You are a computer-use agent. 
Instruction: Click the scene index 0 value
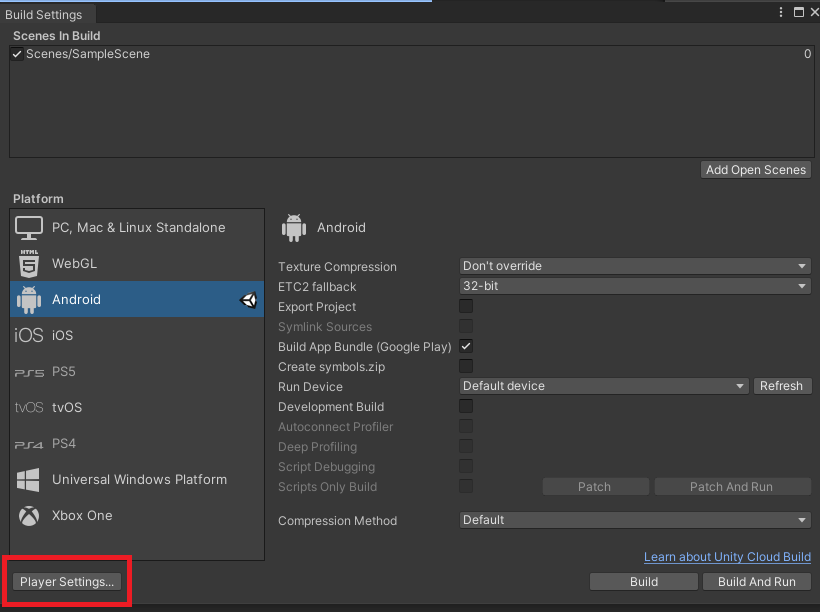point(807,54)
